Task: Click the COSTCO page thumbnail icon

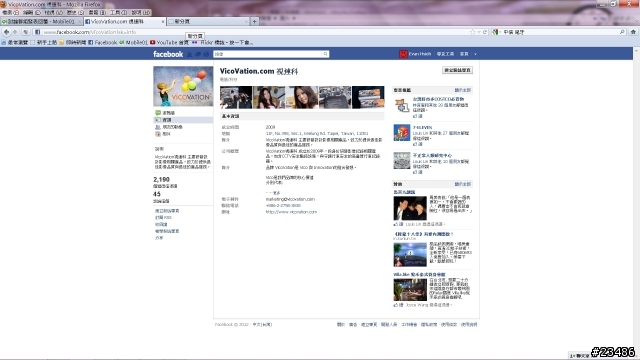Action: (402, 105)
